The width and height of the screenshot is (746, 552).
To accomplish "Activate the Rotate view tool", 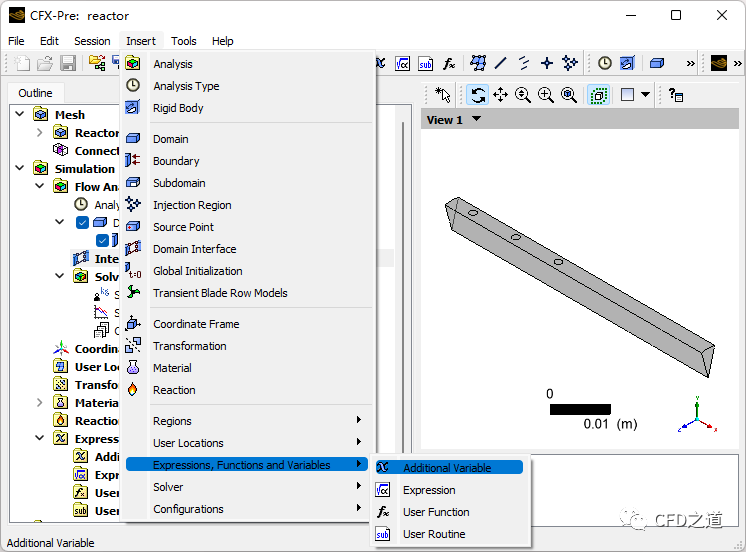I will tap(478, 95).
